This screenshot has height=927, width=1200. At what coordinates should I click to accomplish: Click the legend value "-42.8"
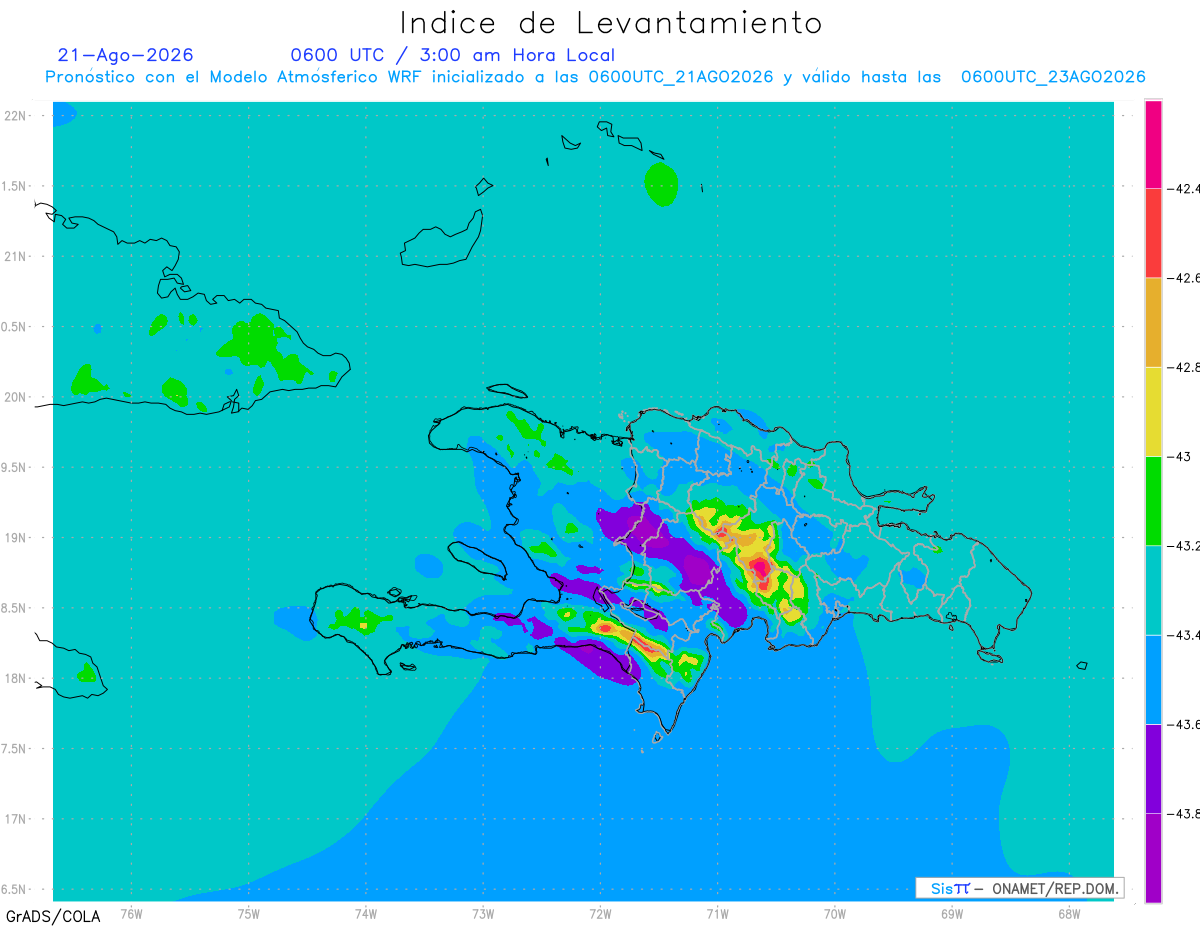tap(1183, 367)
